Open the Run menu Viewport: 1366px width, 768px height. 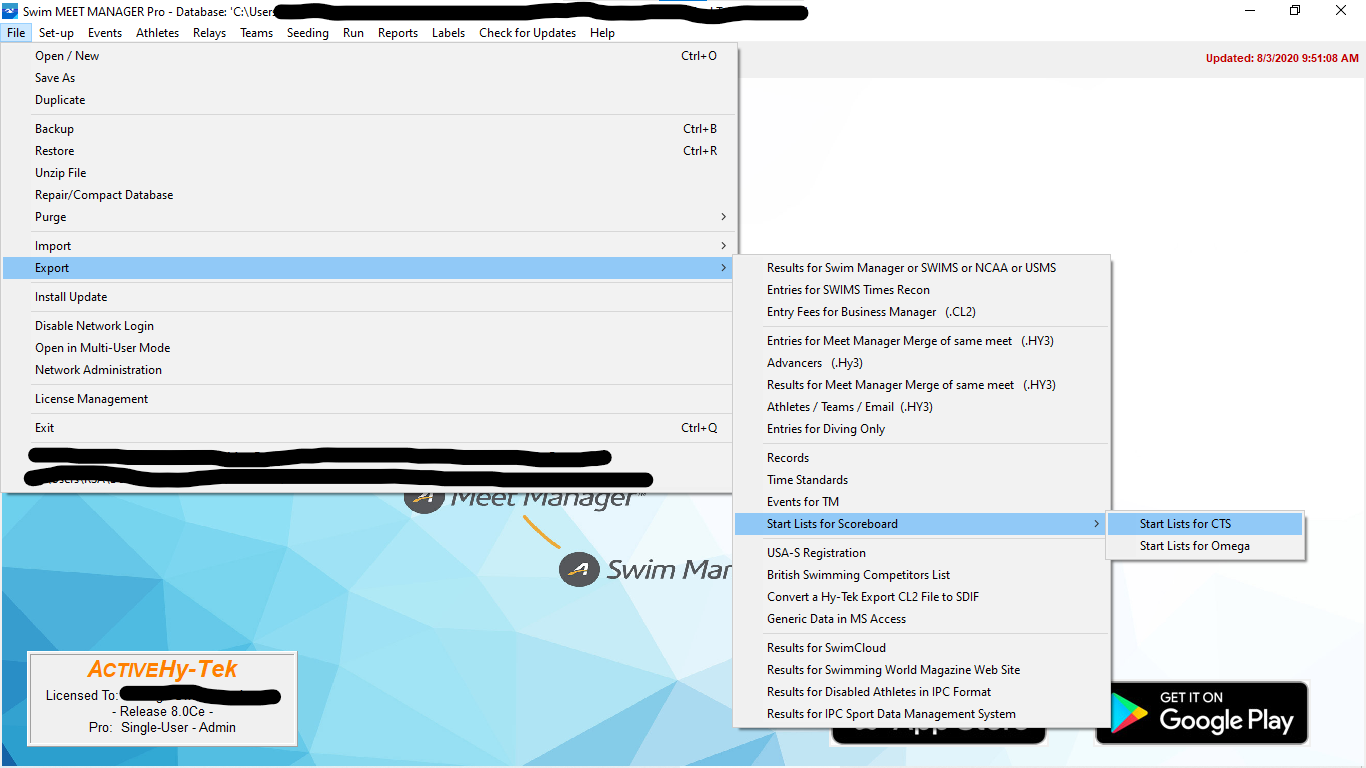coord(353,33)
